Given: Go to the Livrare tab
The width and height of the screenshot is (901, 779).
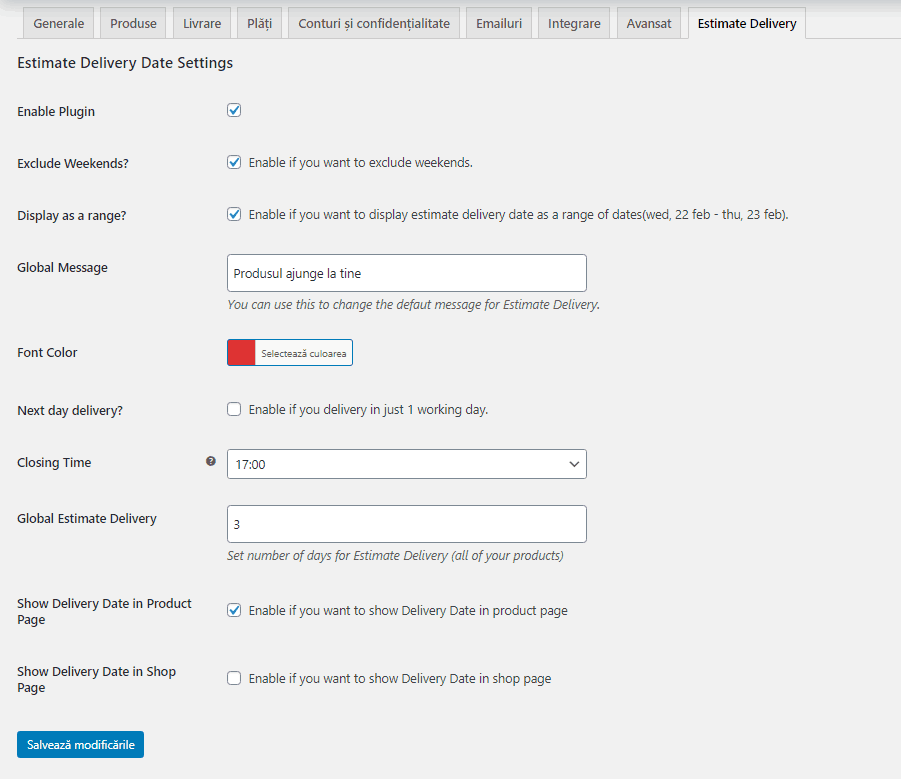Looking at the screenshot, I should coord(202,24).
